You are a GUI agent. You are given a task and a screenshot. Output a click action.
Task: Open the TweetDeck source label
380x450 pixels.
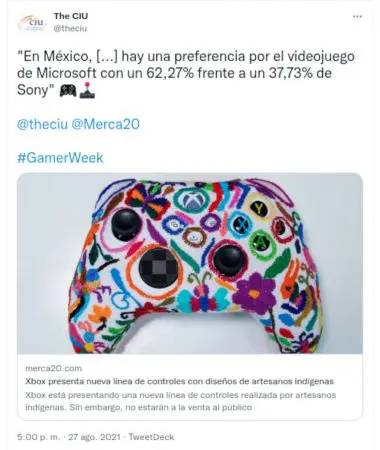pos(151,437)
